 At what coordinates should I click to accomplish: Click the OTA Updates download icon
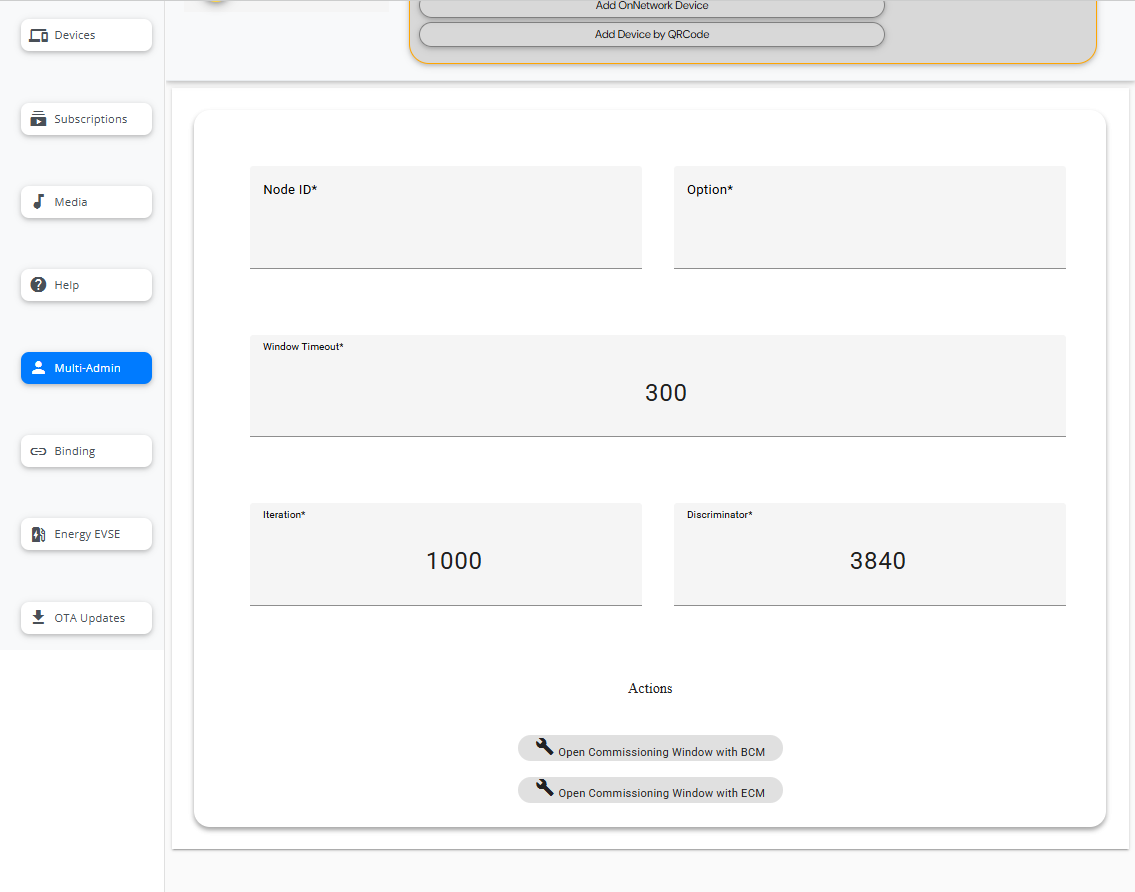[39, 617]
